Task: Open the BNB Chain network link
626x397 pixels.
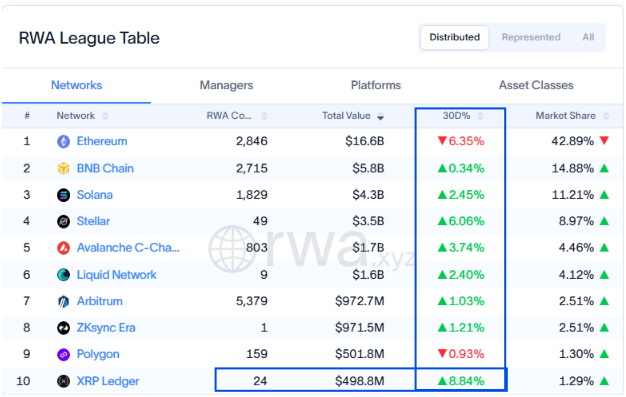Action: point(105,168)
